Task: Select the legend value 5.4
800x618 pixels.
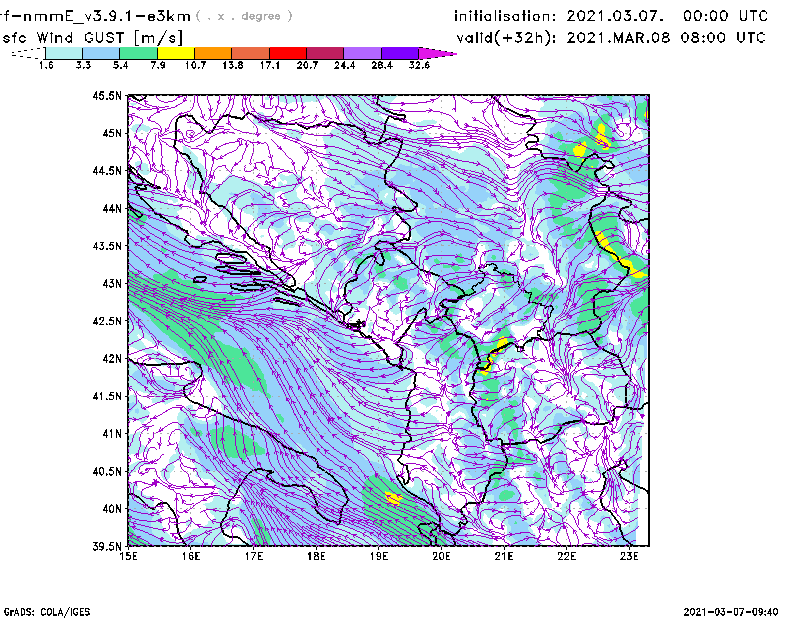Action: point(120,65)
